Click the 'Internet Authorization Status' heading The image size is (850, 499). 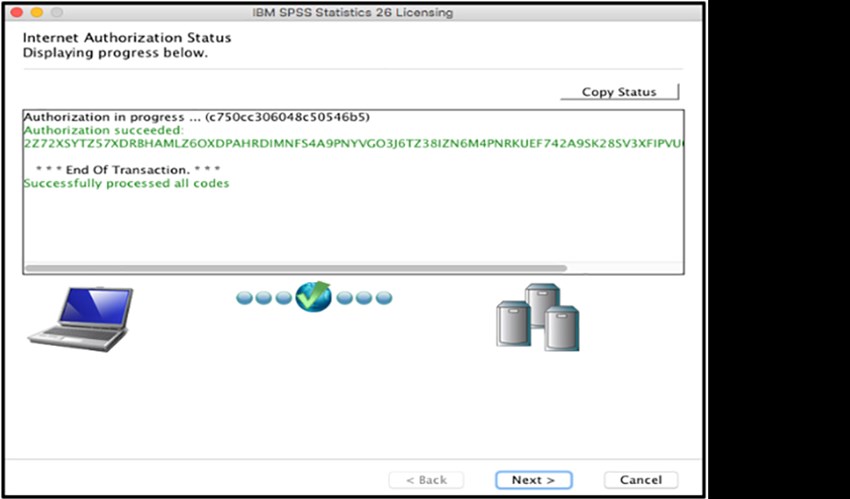[127, 38]
